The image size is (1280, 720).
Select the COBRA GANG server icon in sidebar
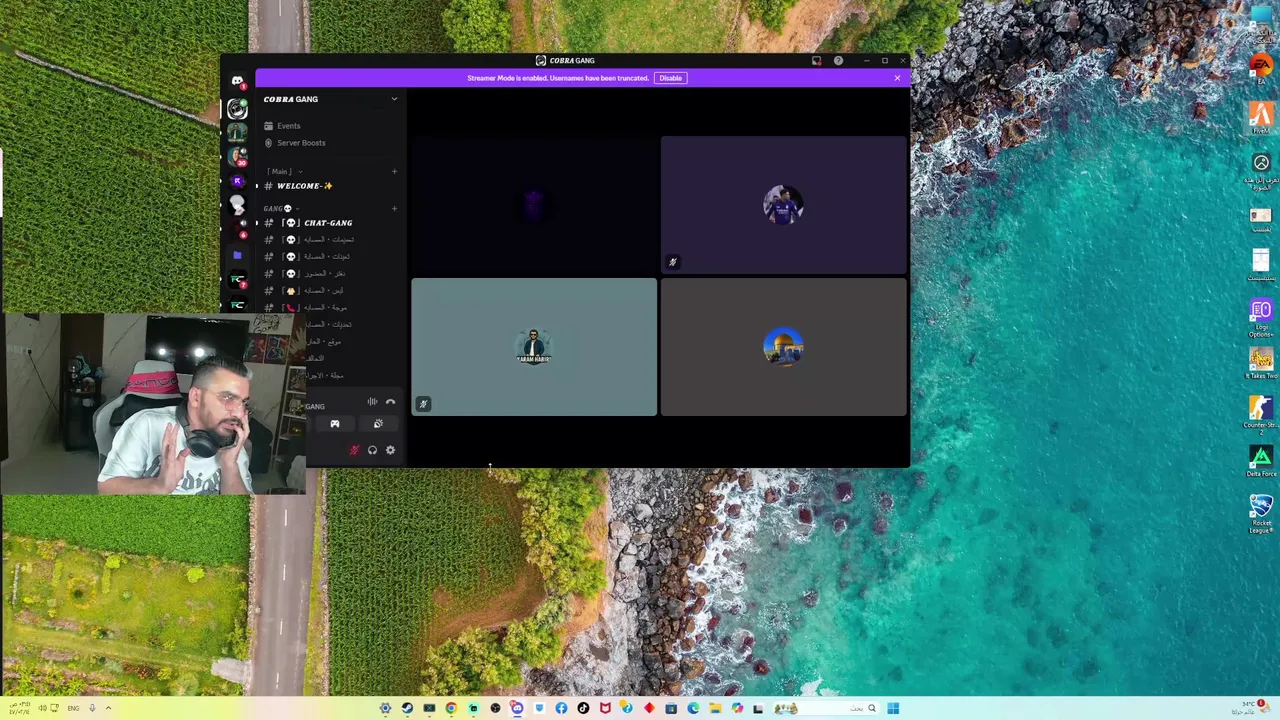pos(237,109)
